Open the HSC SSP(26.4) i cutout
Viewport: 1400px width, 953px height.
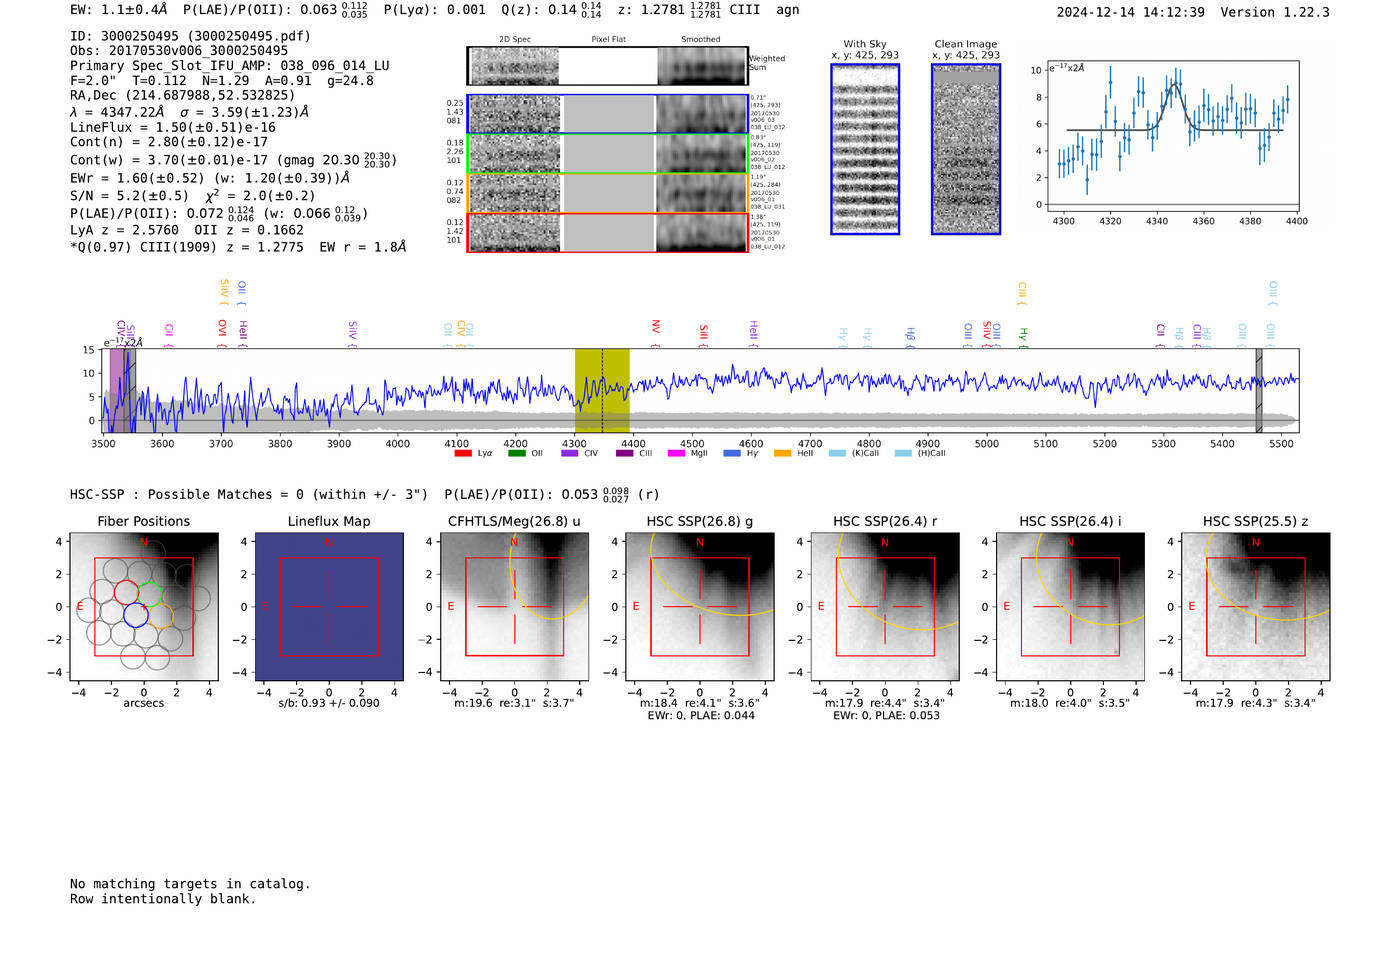point(1070,607)
